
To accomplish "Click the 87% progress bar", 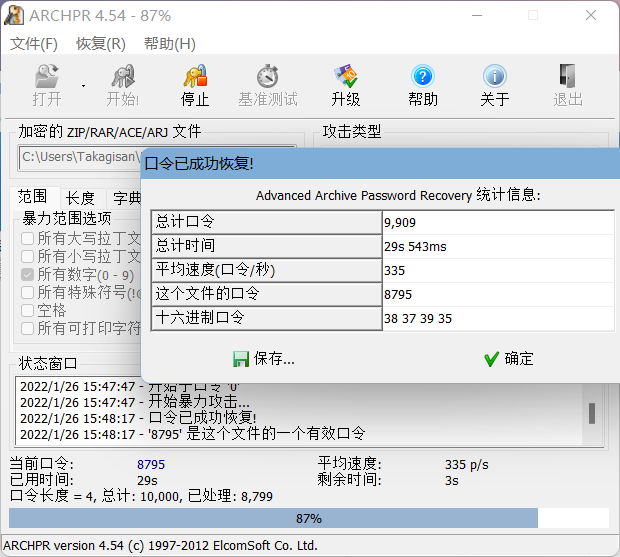I will [309, 518].
